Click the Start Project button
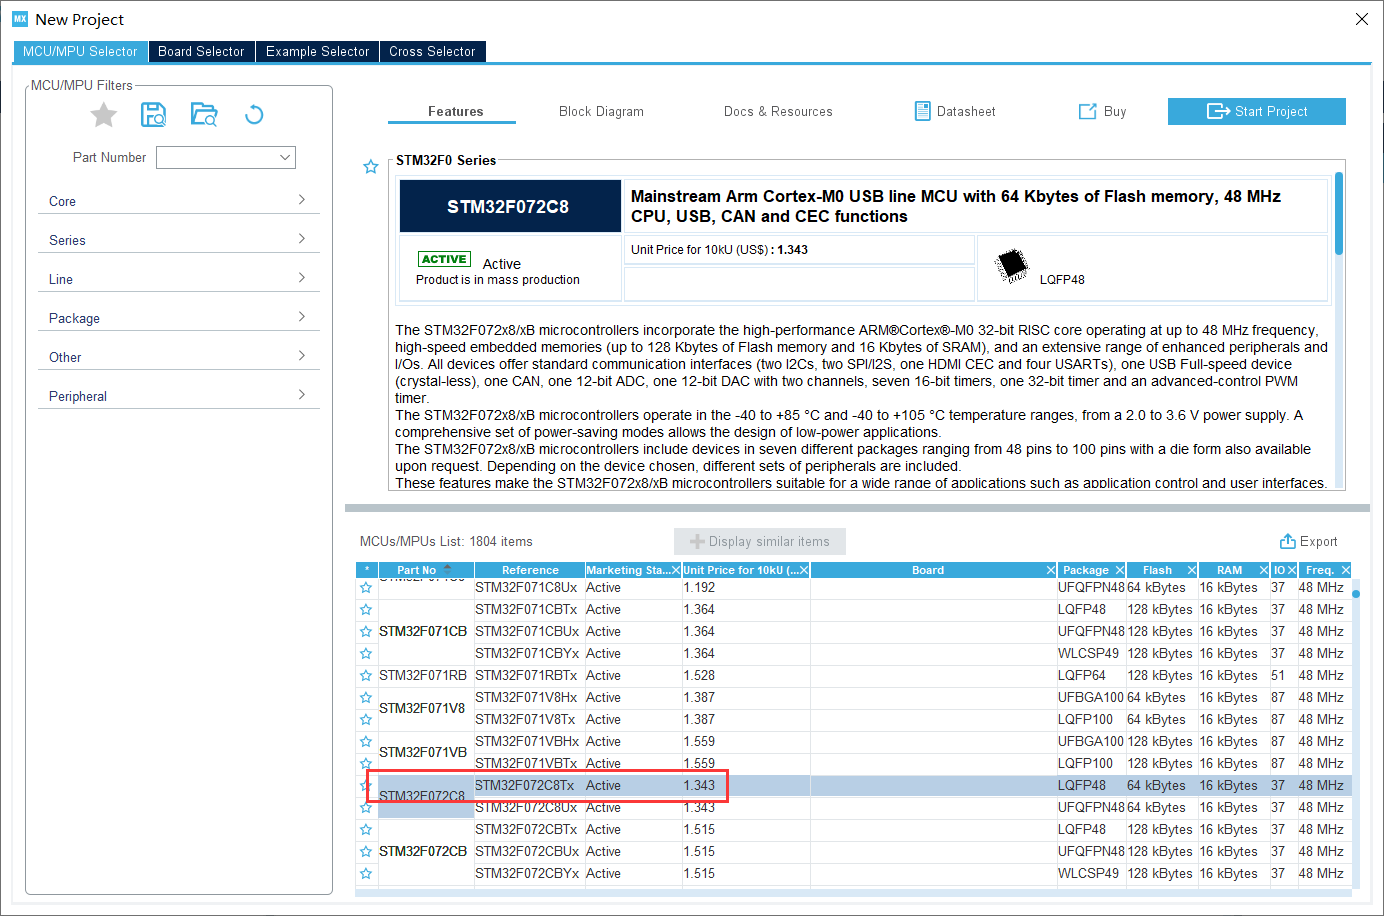This screenshot has width=1384, height=916. [x=1256, y=111]
